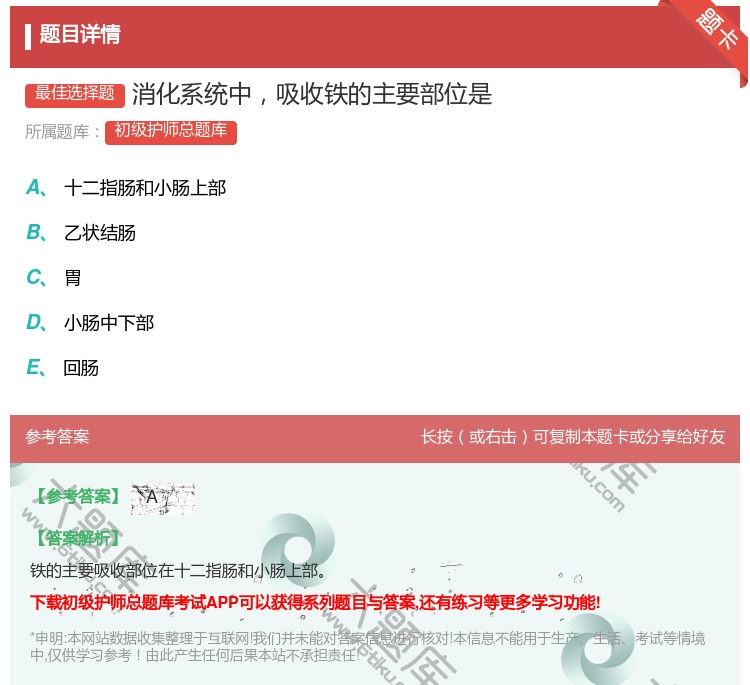Click the 长按（或右击）可复制本题卡 hint text
The height and width of the screenshot is (685, 750).
click(x=573, y=437)
